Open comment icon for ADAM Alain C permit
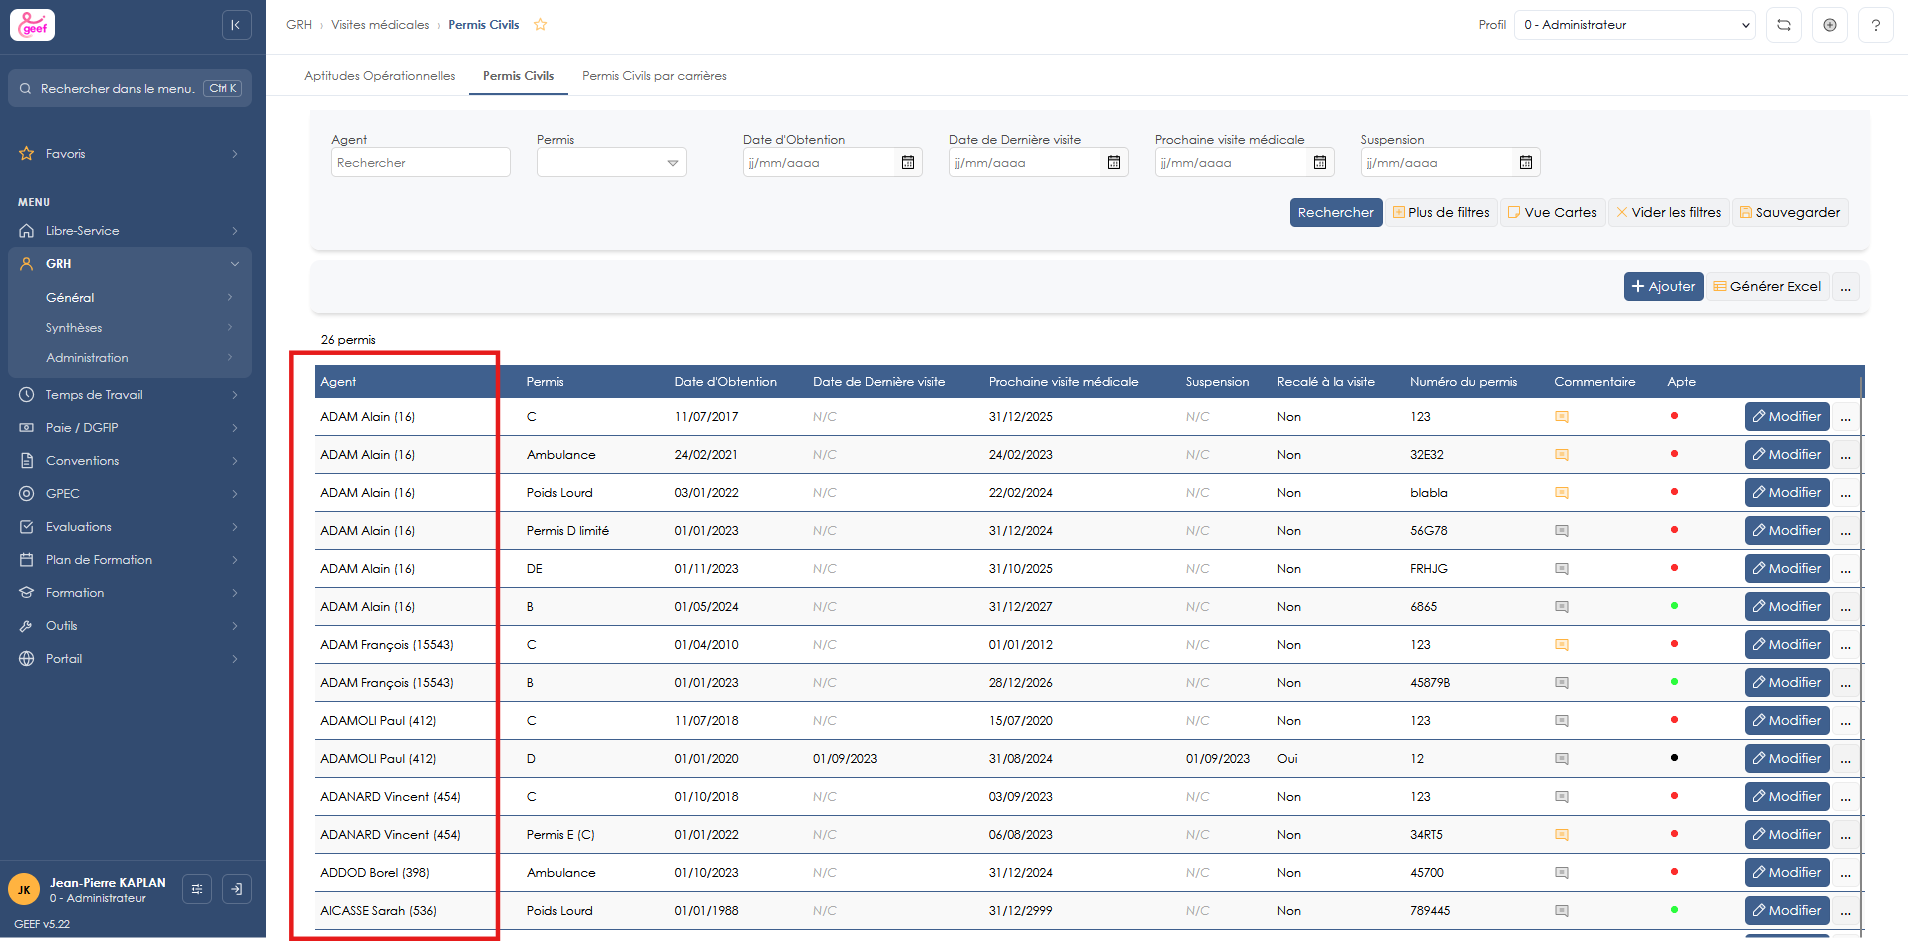 pos(1562,417)
